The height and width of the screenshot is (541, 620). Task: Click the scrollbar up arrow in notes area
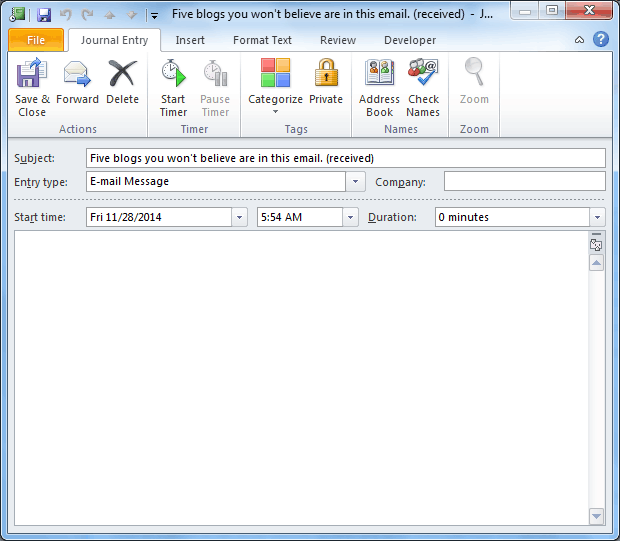click(x=596, y=263)
